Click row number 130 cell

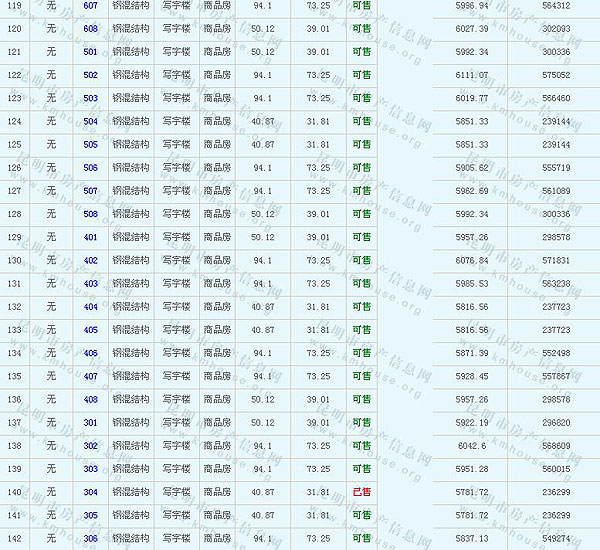point(14,260)
